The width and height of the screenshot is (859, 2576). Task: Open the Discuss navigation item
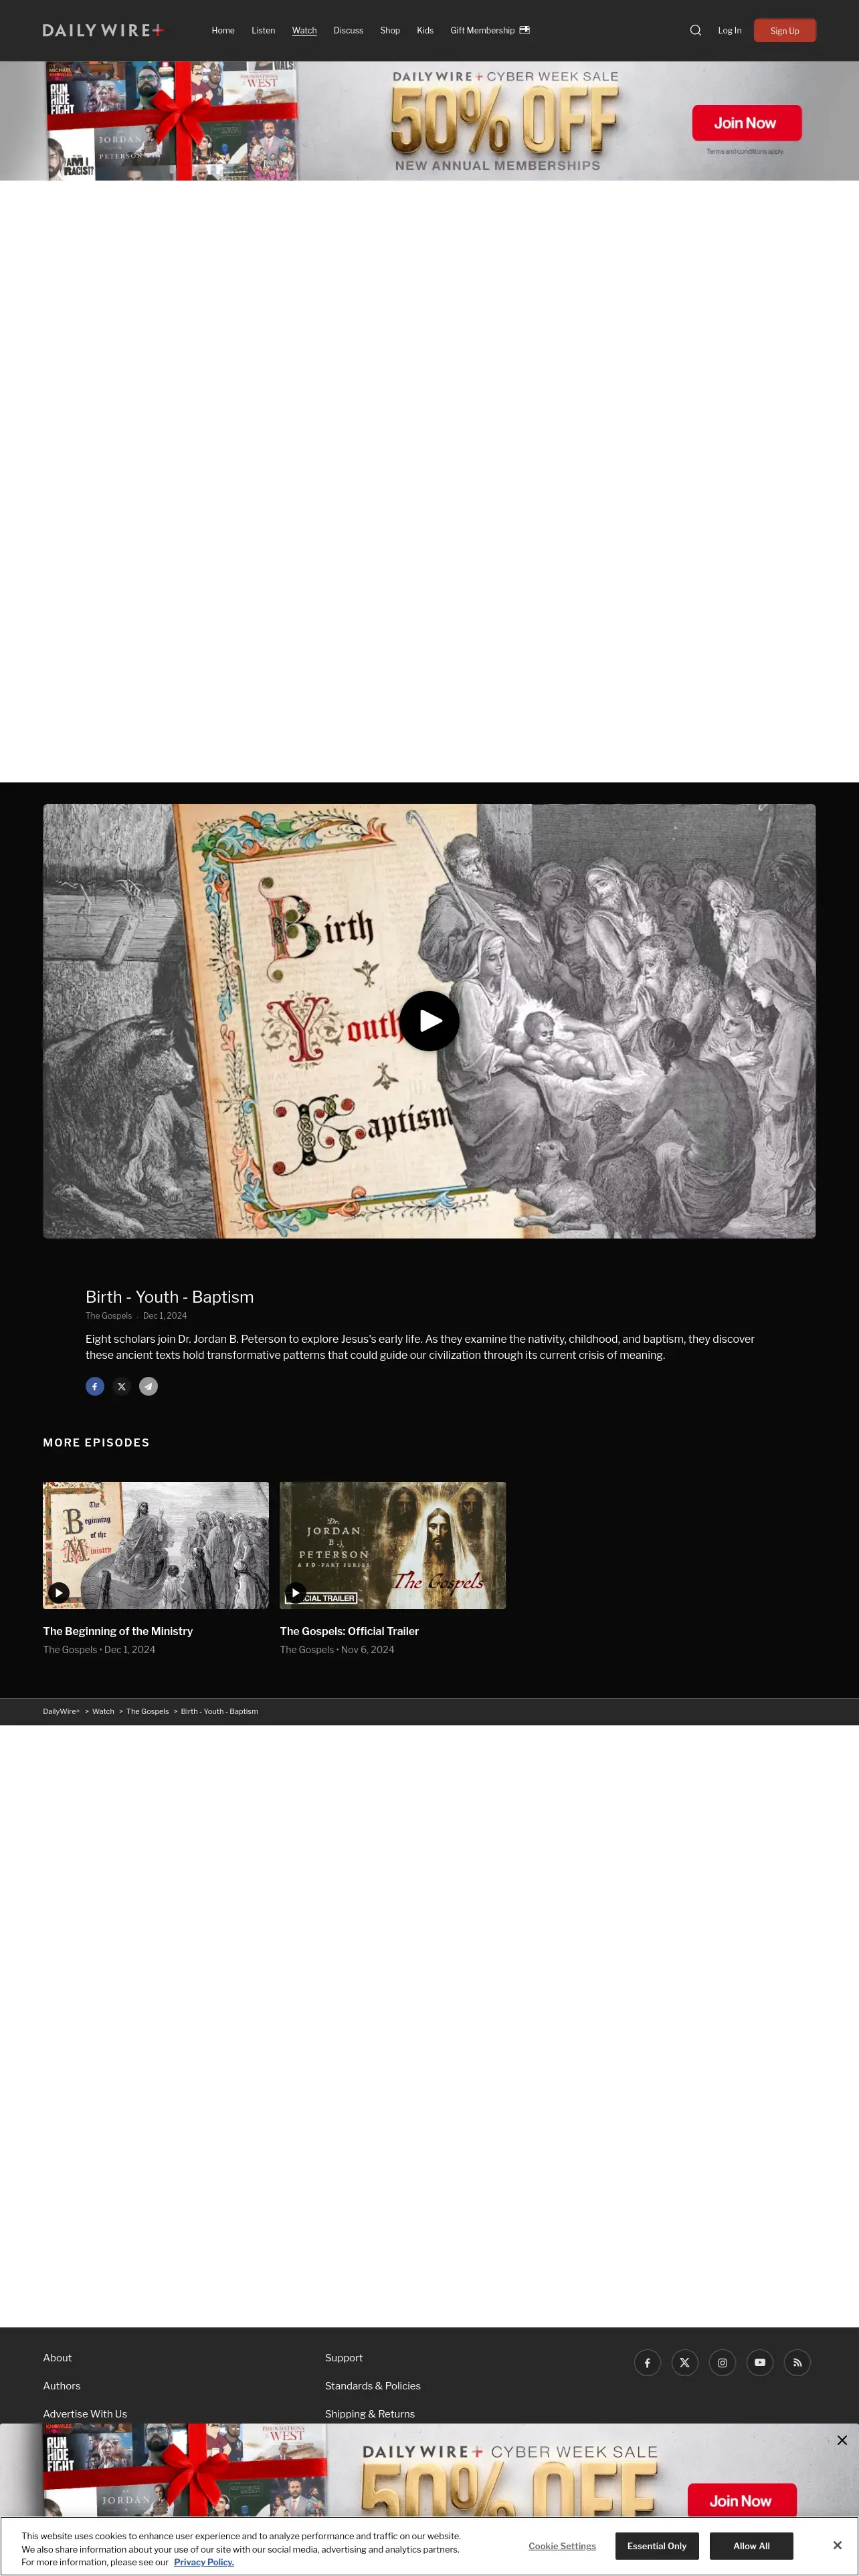tap(348, 30)
